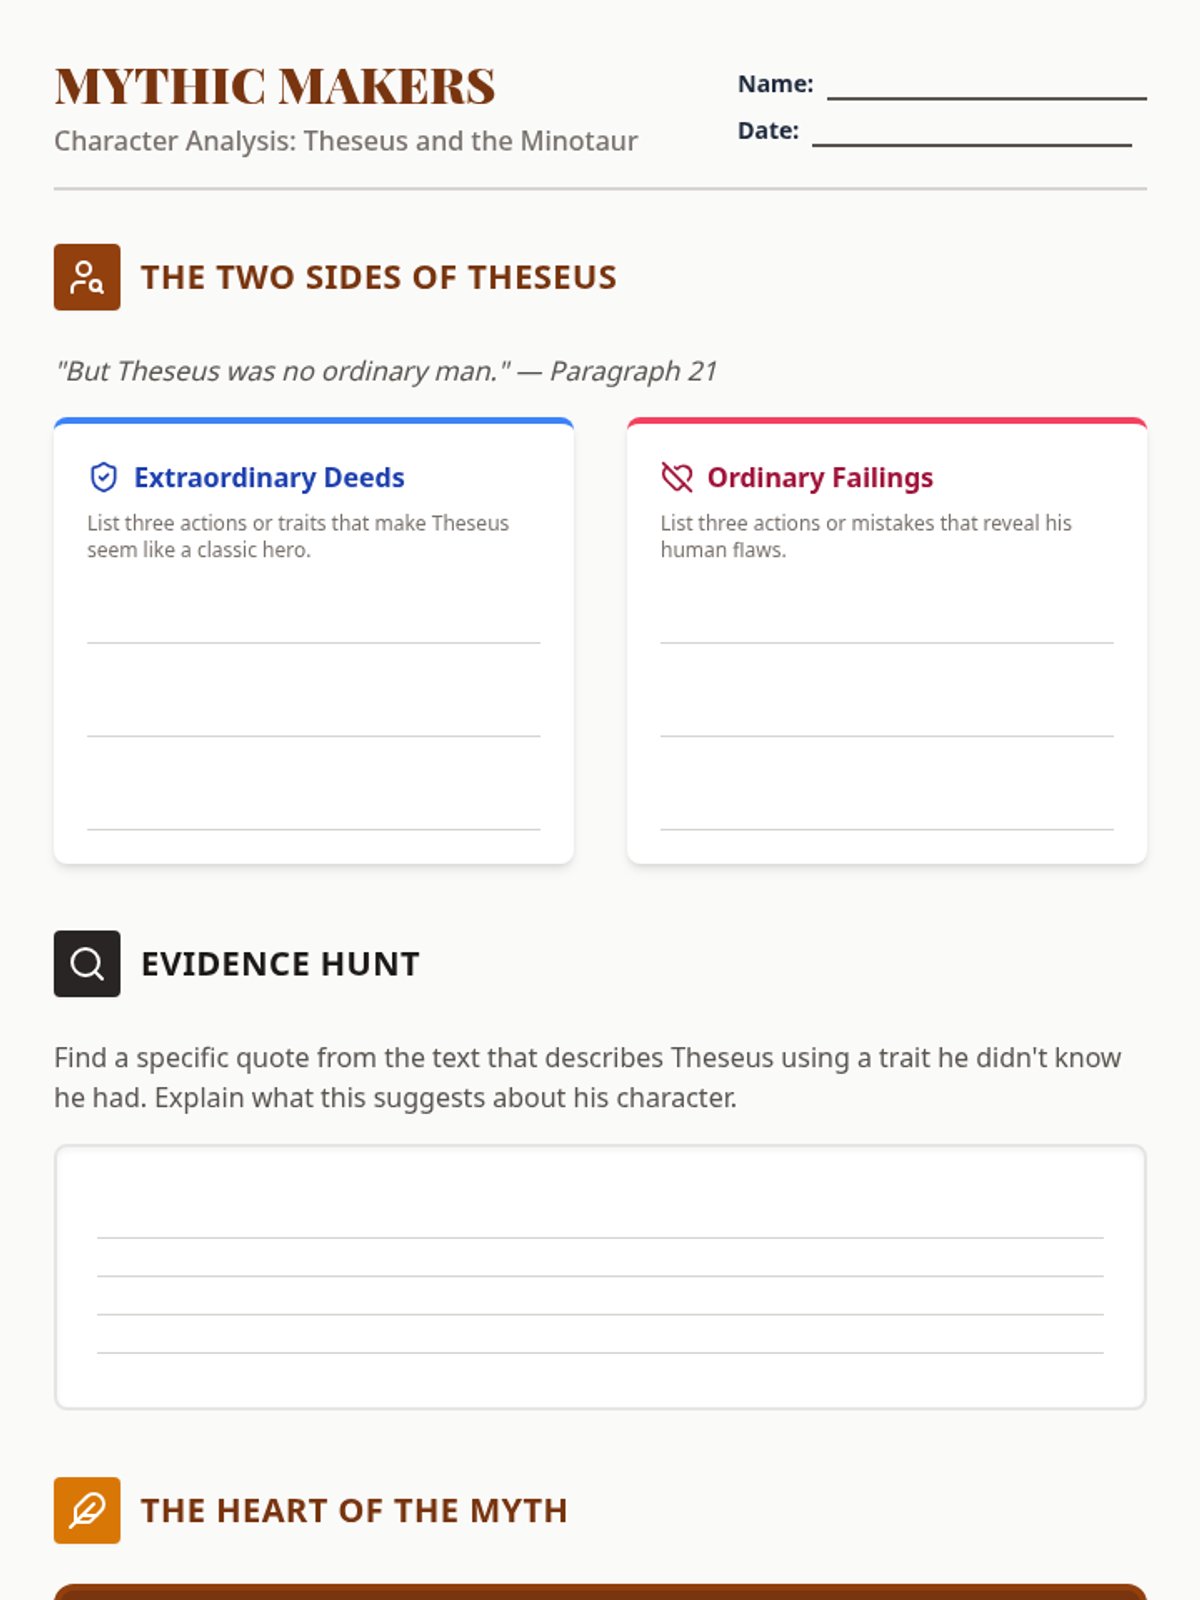Click the Mythic Makers title
Image resolution: width=1200 pixels, height=1600 pixels.
pyautogui.click(x=275, y=86)
